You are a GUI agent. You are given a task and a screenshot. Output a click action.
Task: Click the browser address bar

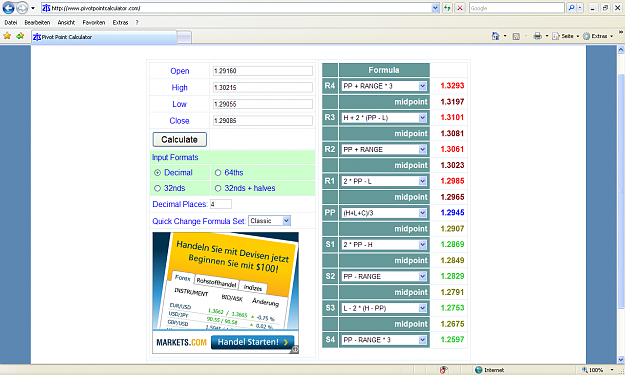click(236, 8)
